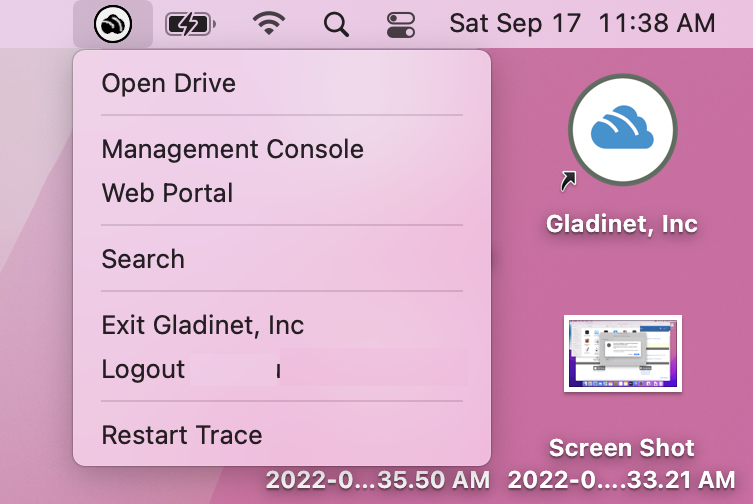Select the Gladinet, Inc cloud desktop icon
This screenshot has width=753, height=504.
[x=622, y=131]
